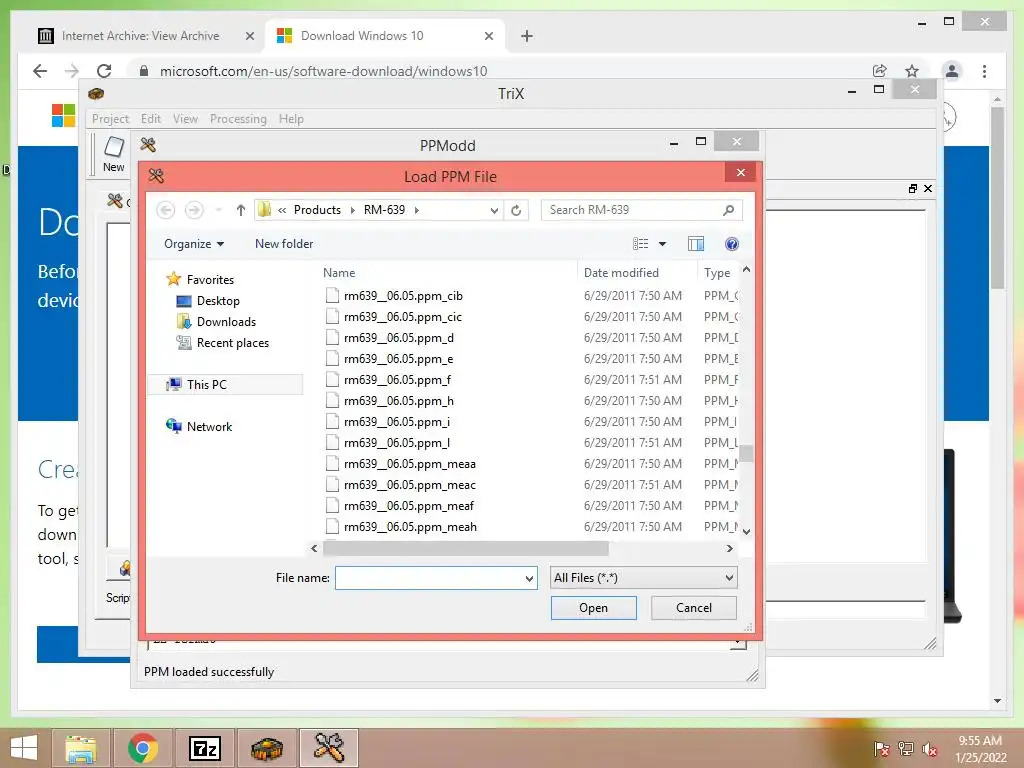The image size is (1024, 768).
Task: Open Windows Start menu
Action: 24,748
